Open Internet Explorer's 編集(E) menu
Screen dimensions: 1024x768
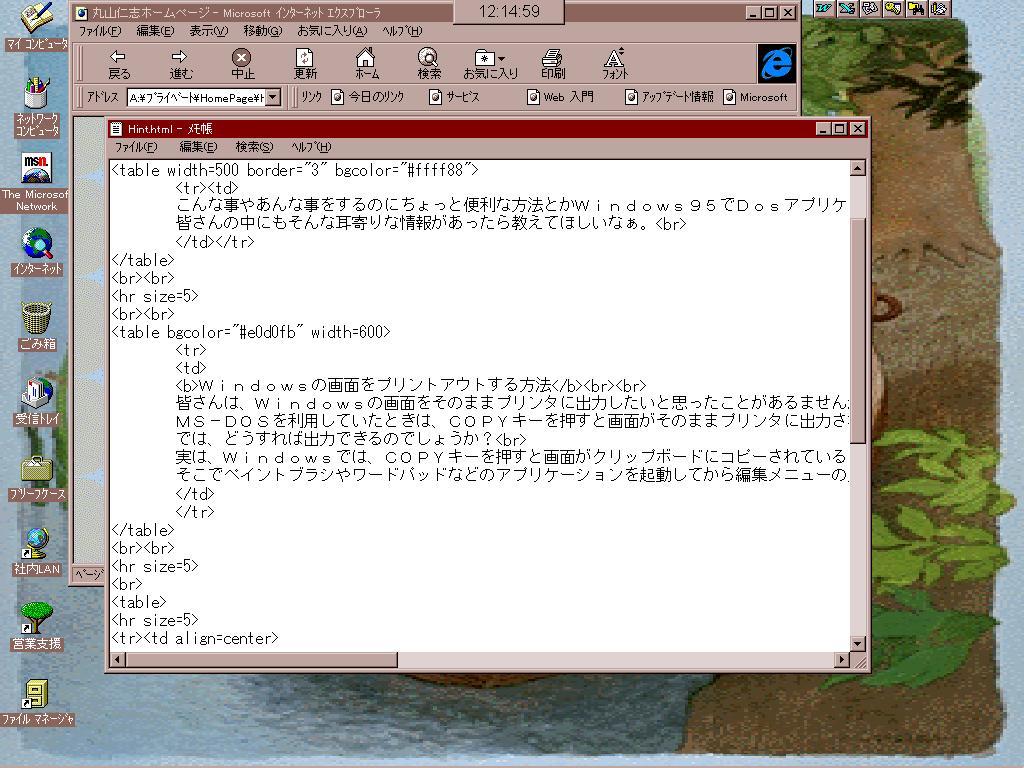pos(155,31)
